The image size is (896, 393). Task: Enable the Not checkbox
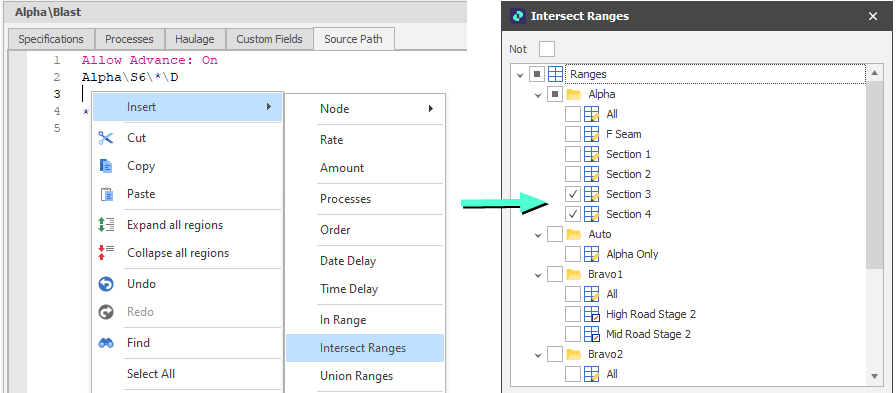[x=547, y=49]
